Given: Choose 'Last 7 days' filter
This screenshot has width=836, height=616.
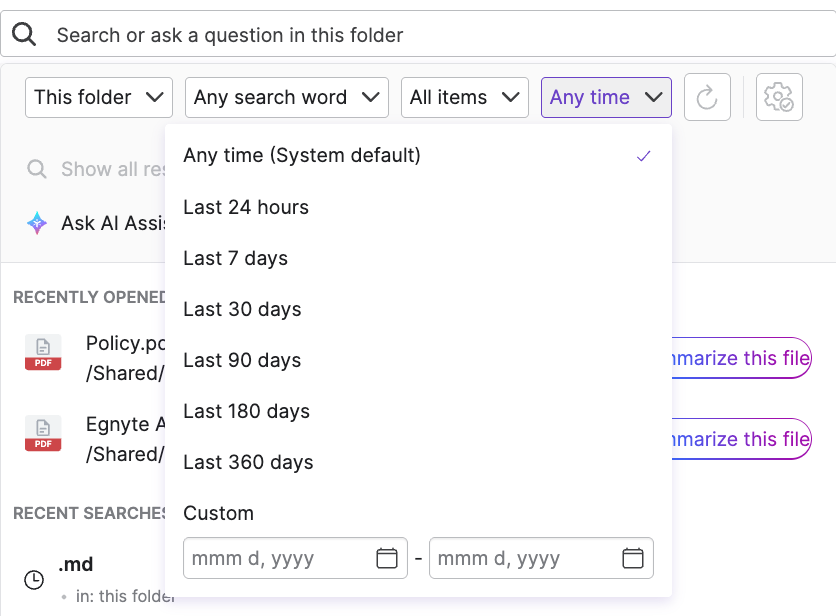Looking at the screenshot, I should [x=419, y=258].
